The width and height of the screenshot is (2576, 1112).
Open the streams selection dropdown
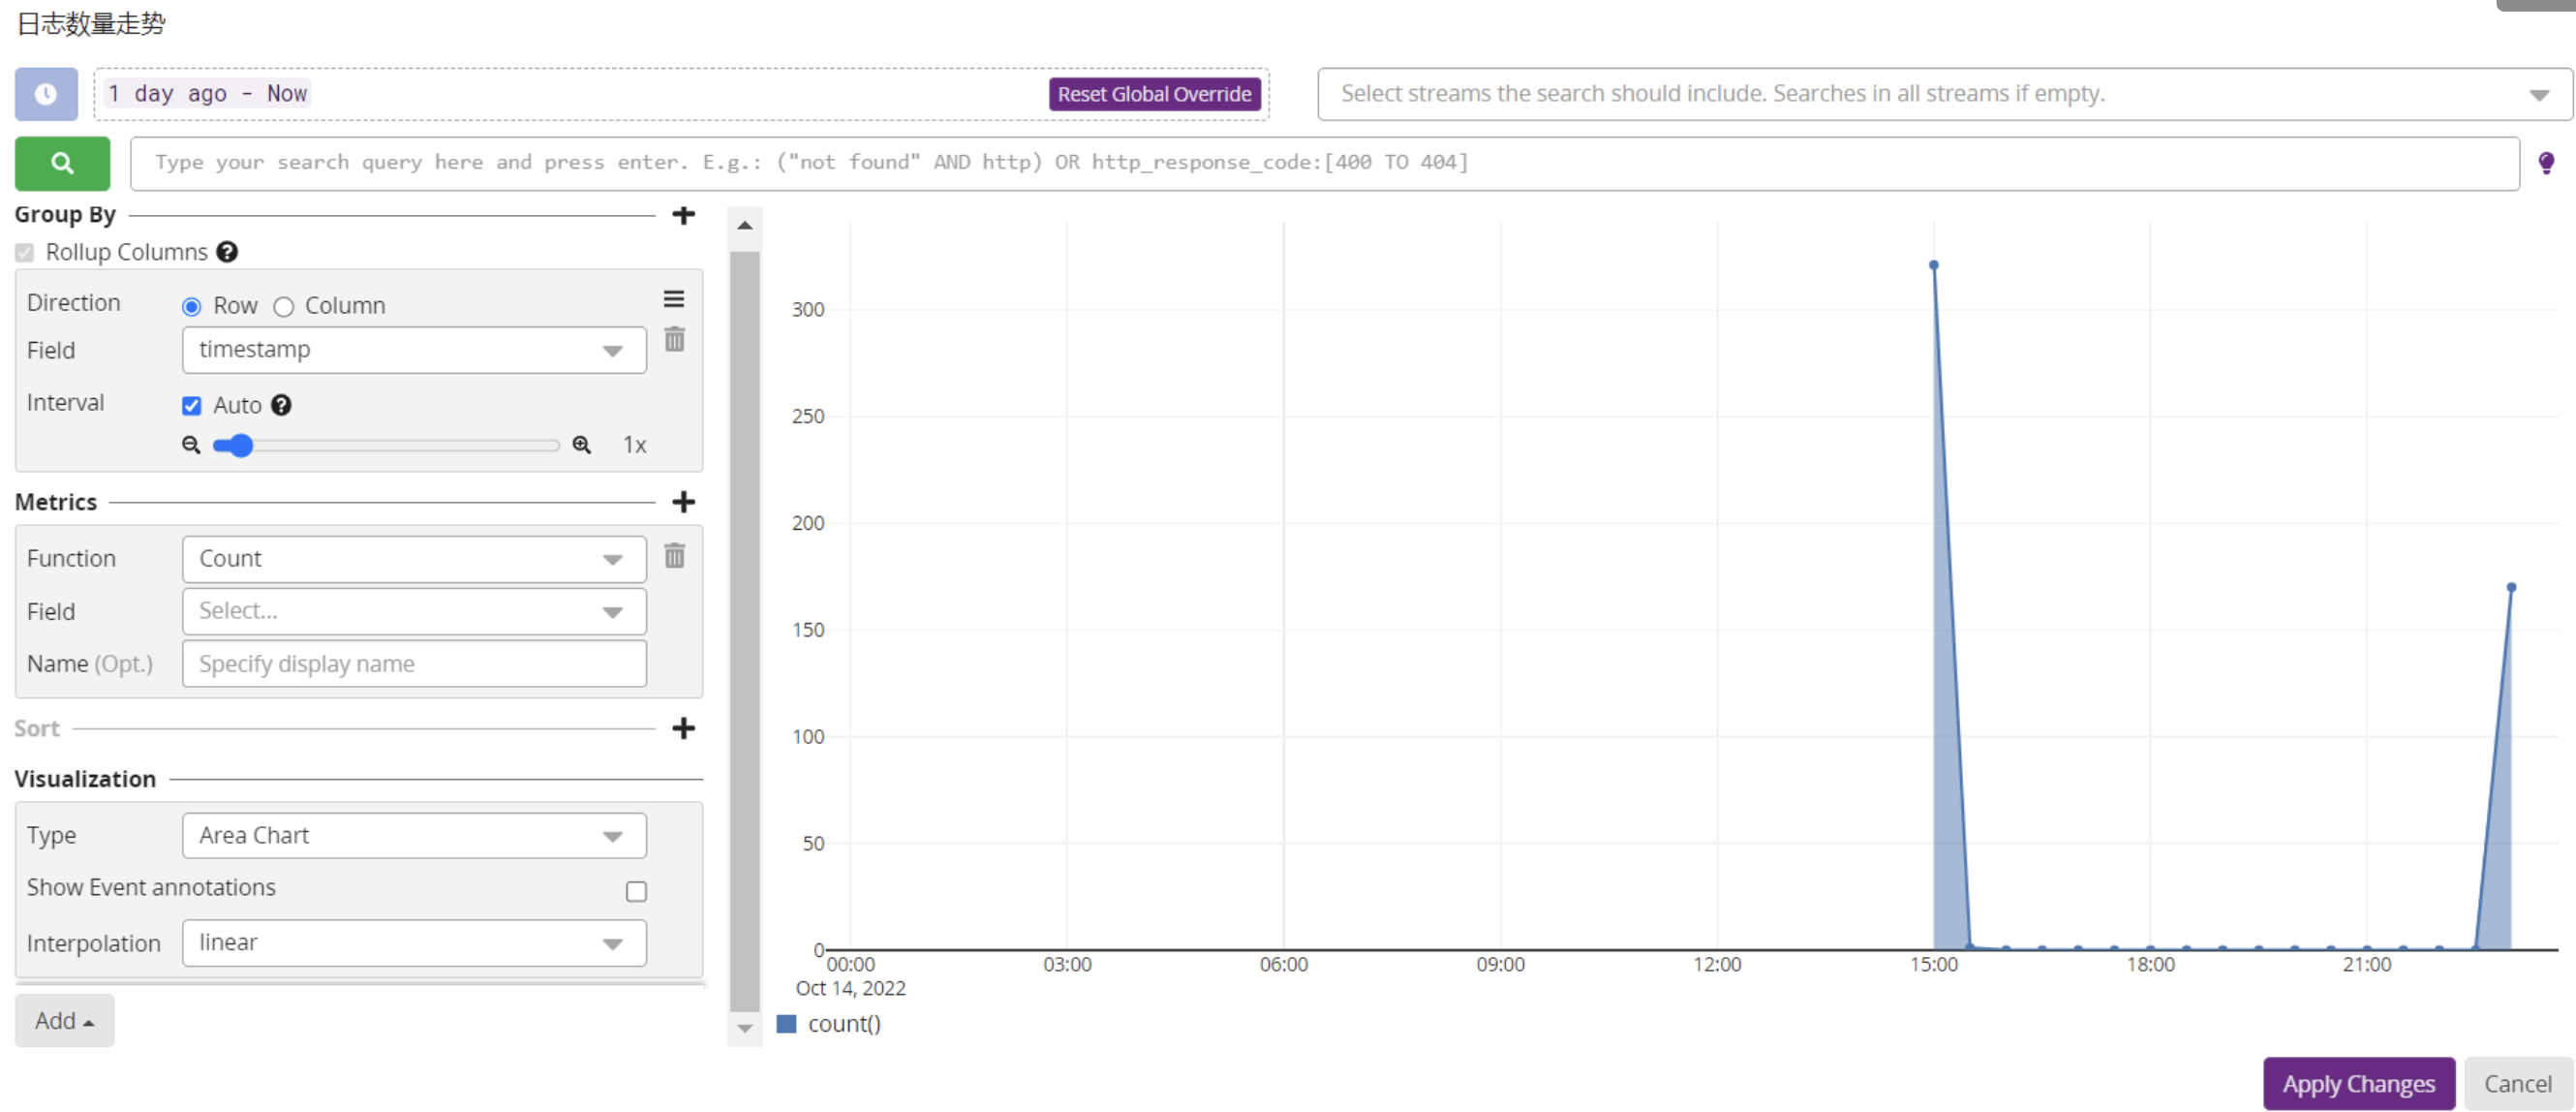[1943, 94]
